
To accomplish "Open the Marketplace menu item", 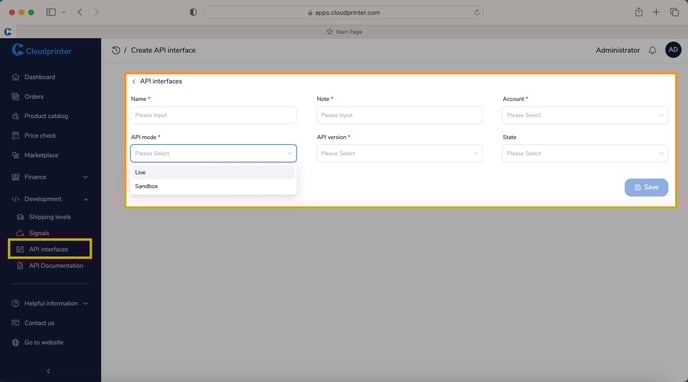I will click(x=41, y=155).
